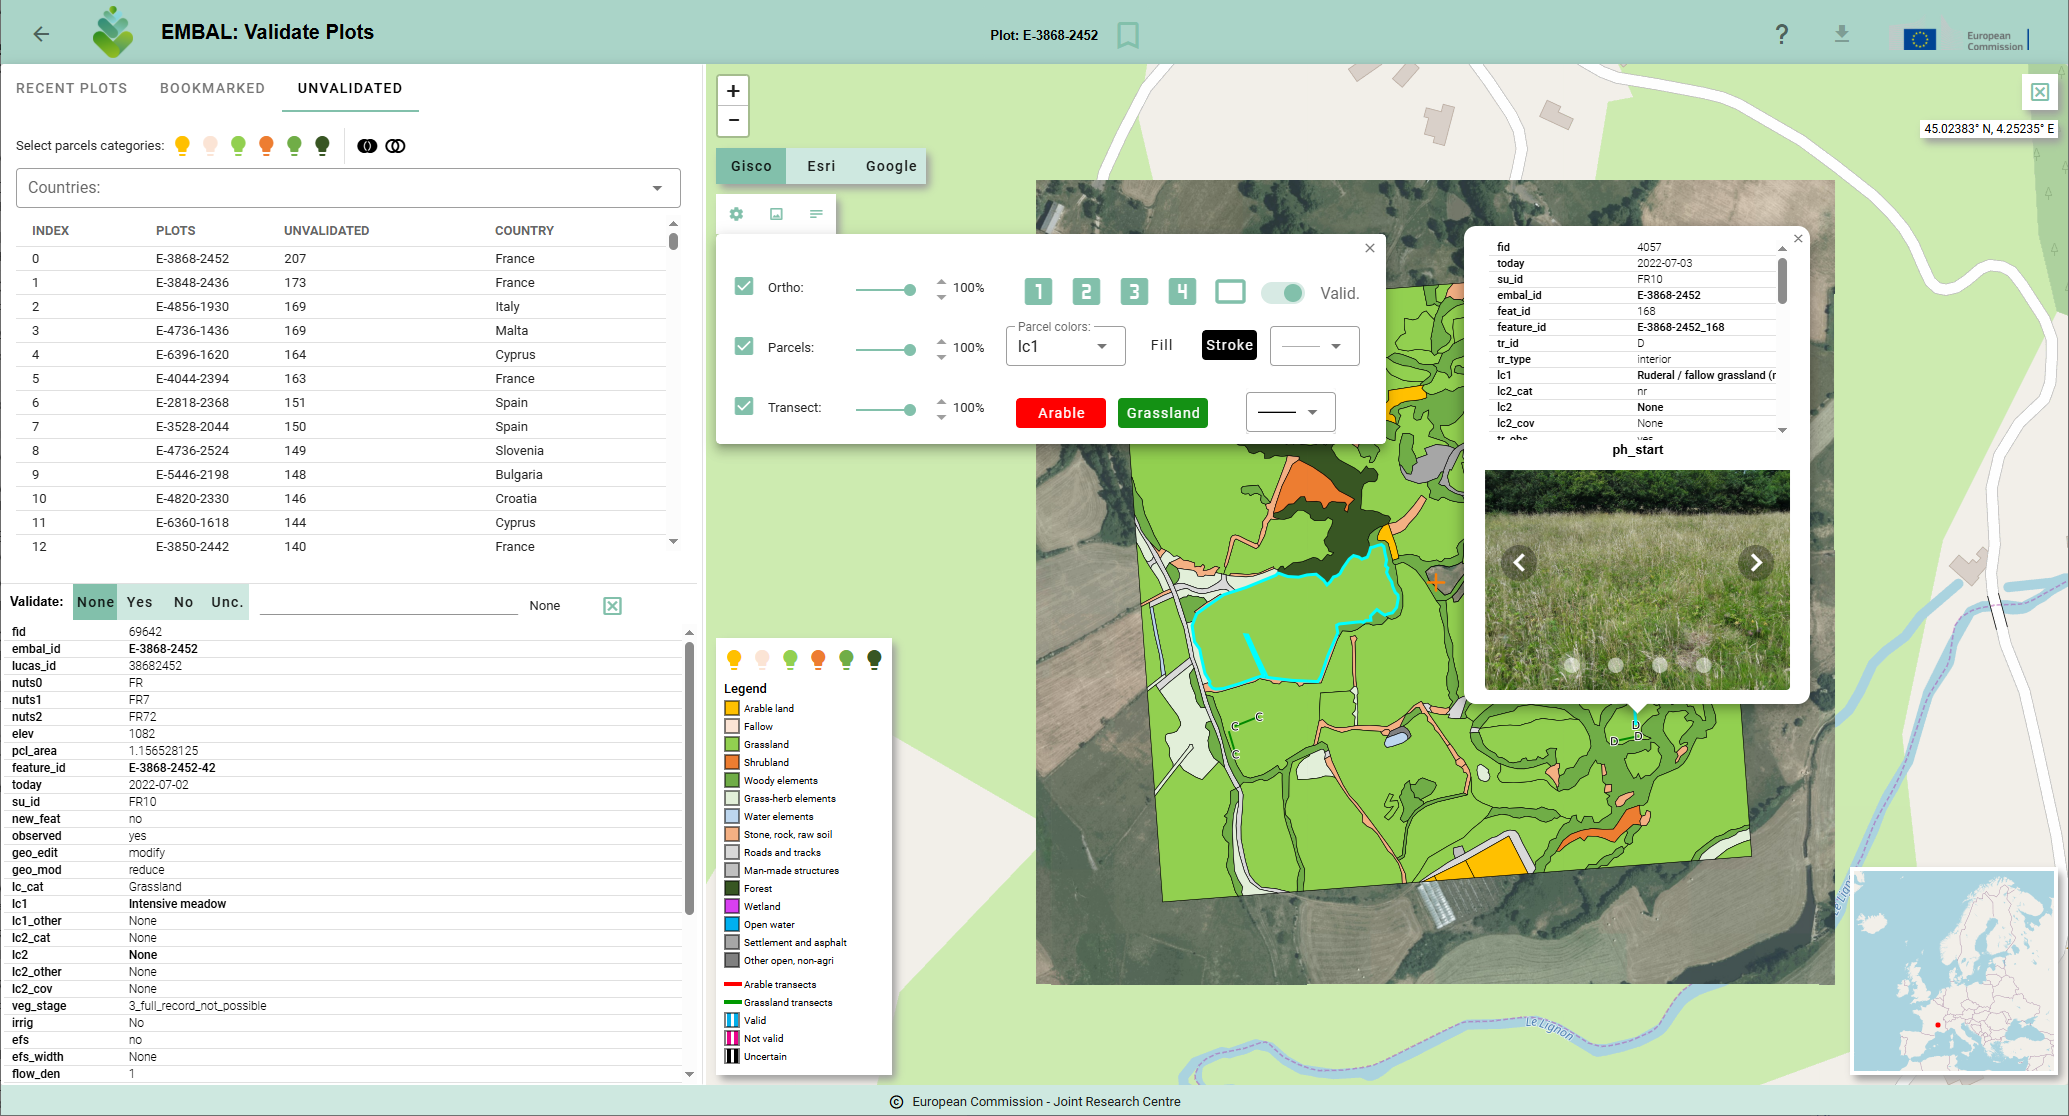Switch off the Valid toggle
Screen dimensions: 2069x1116
[1283, 293]
